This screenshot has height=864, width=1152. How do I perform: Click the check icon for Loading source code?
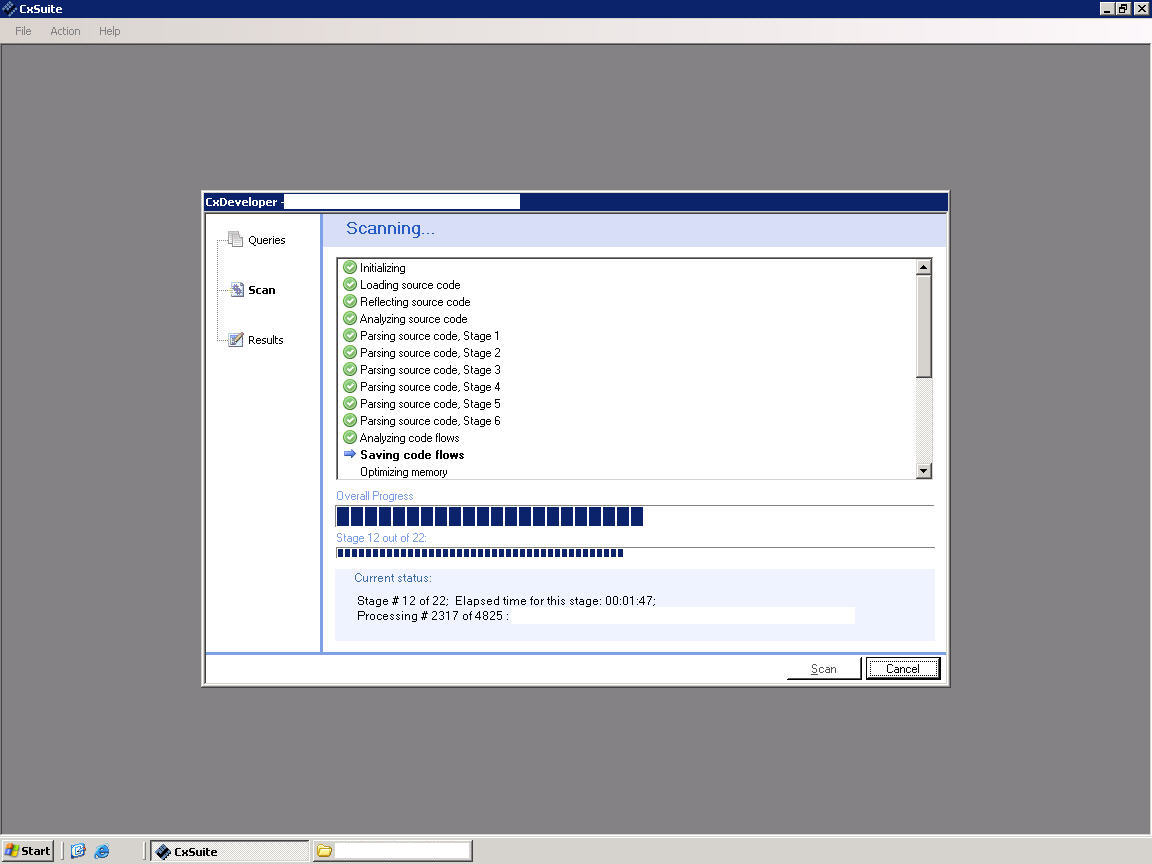(350, 284)
